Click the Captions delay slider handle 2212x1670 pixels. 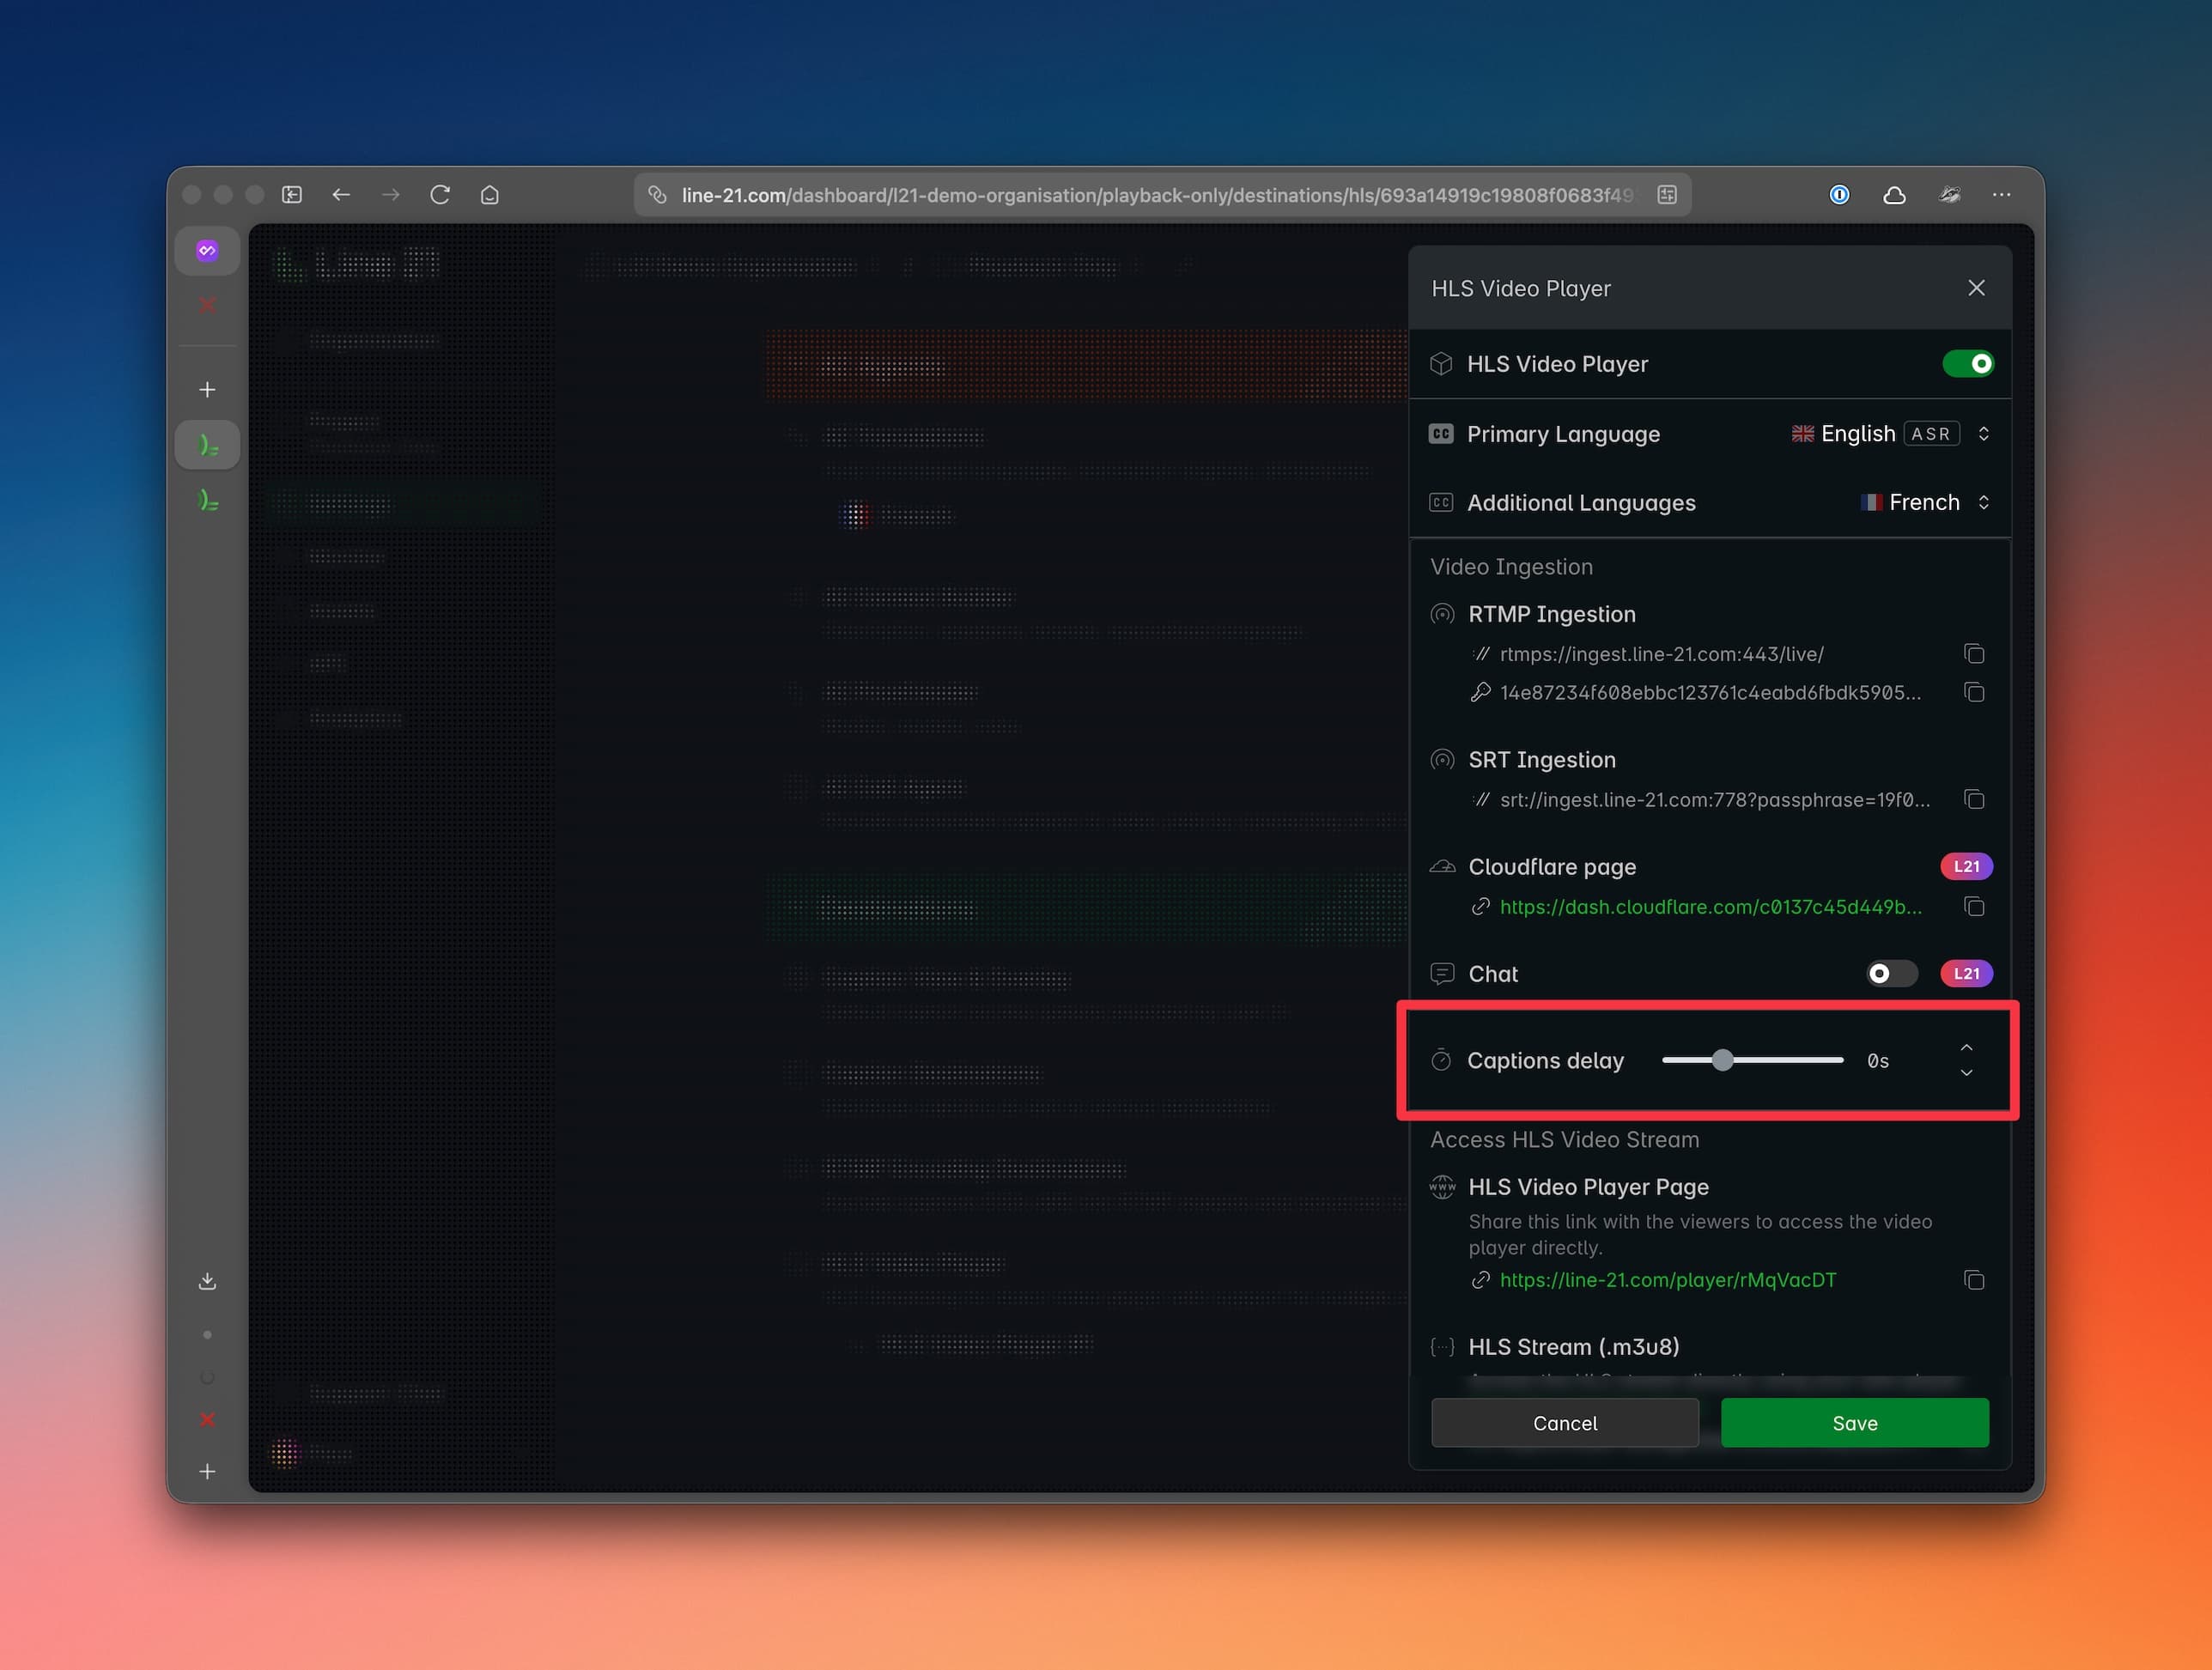[x=1722, y=1060]
